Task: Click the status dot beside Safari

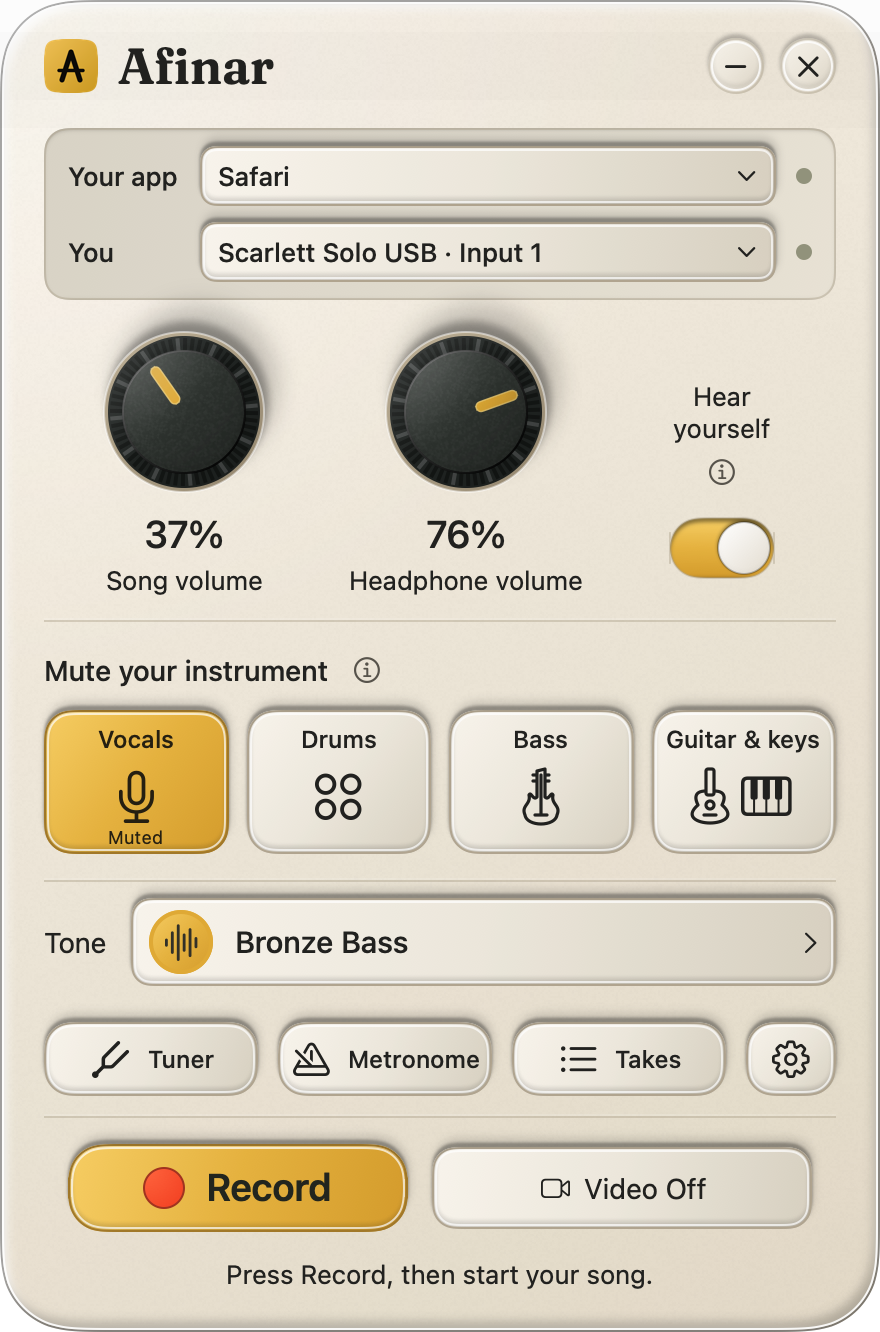Action: [803, 177]
